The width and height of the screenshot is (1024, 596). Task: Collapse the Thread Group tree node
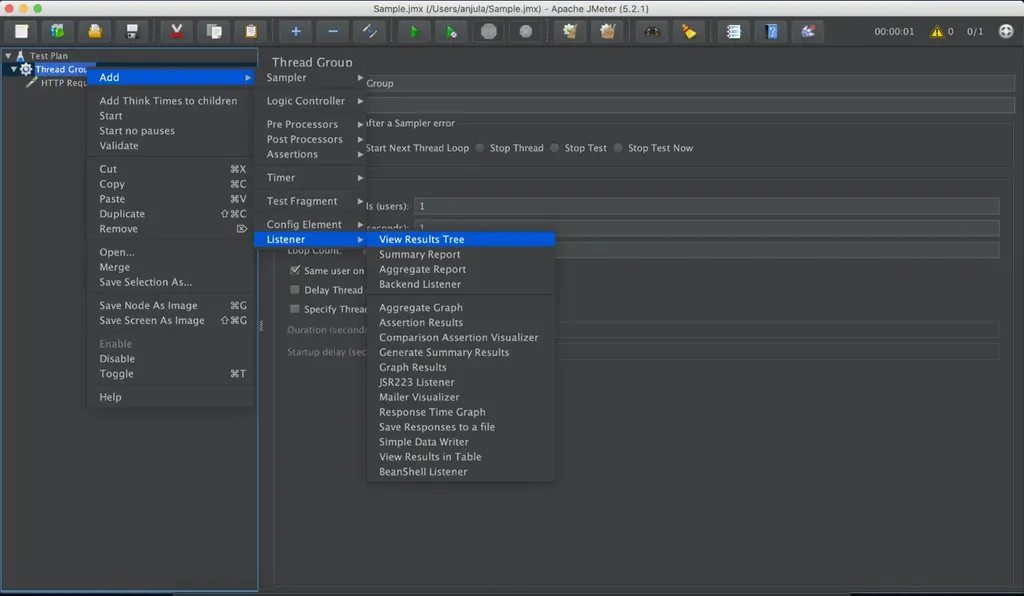14,69
